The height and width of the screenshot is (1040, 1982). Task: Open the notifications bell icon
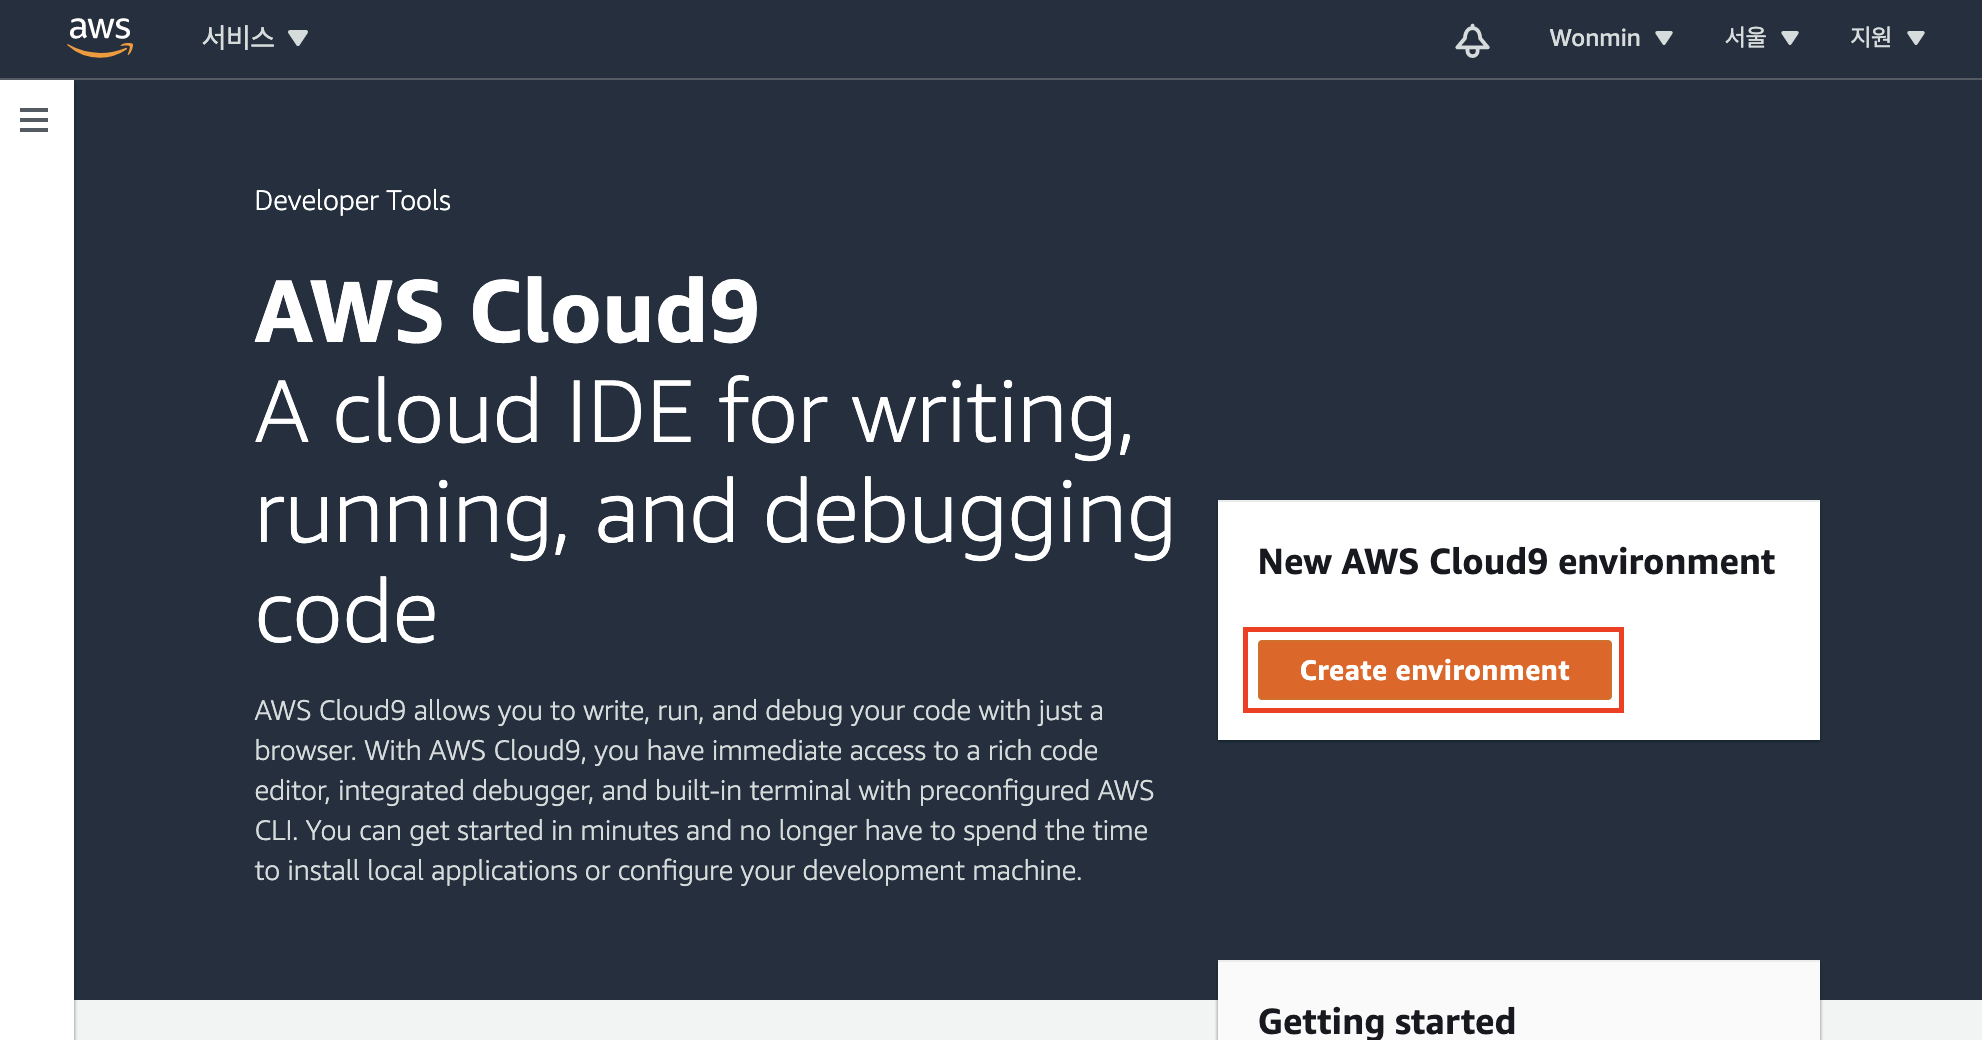[1471, 39]
